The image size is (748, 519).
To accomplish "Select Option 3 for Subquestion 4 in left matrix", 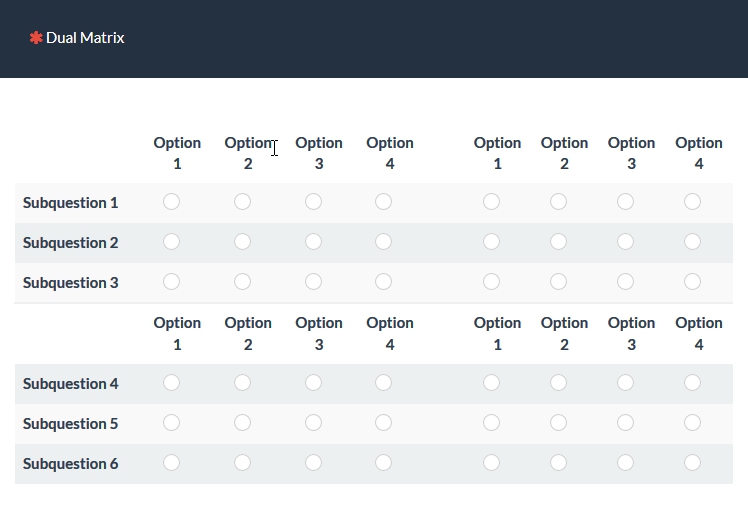I will pos(313,383).
